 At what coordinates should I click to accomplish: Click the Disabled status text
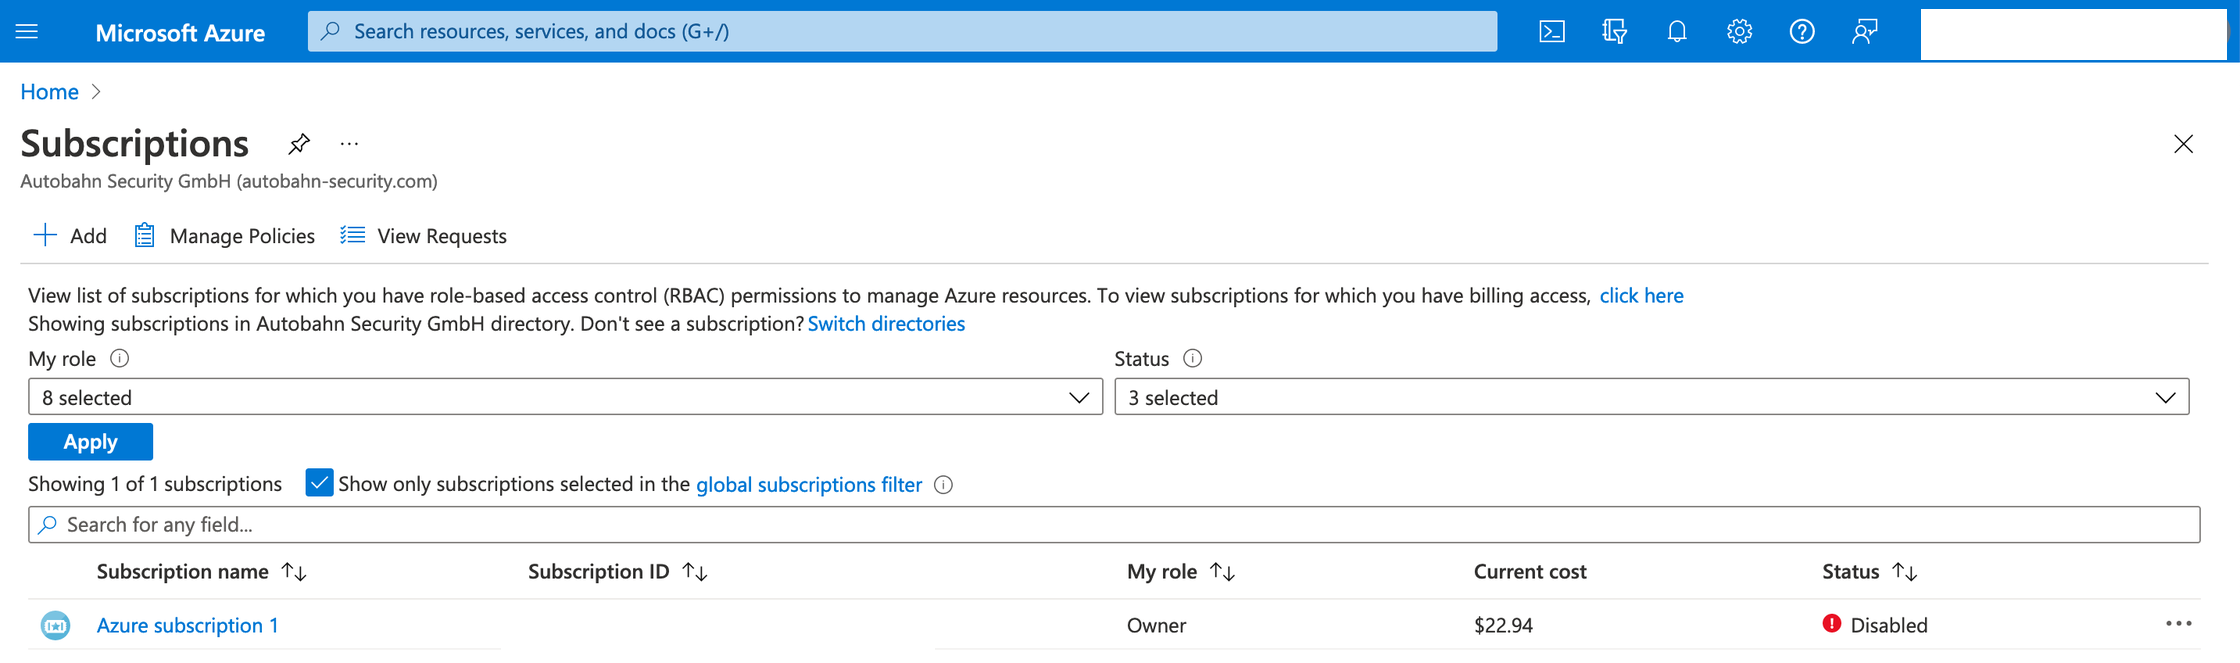[1888, 625]
